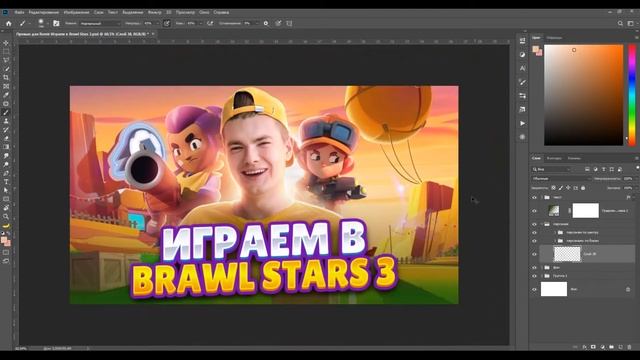Collapse the персонажи layer group

pyautogui.click(x=542, y=224)
